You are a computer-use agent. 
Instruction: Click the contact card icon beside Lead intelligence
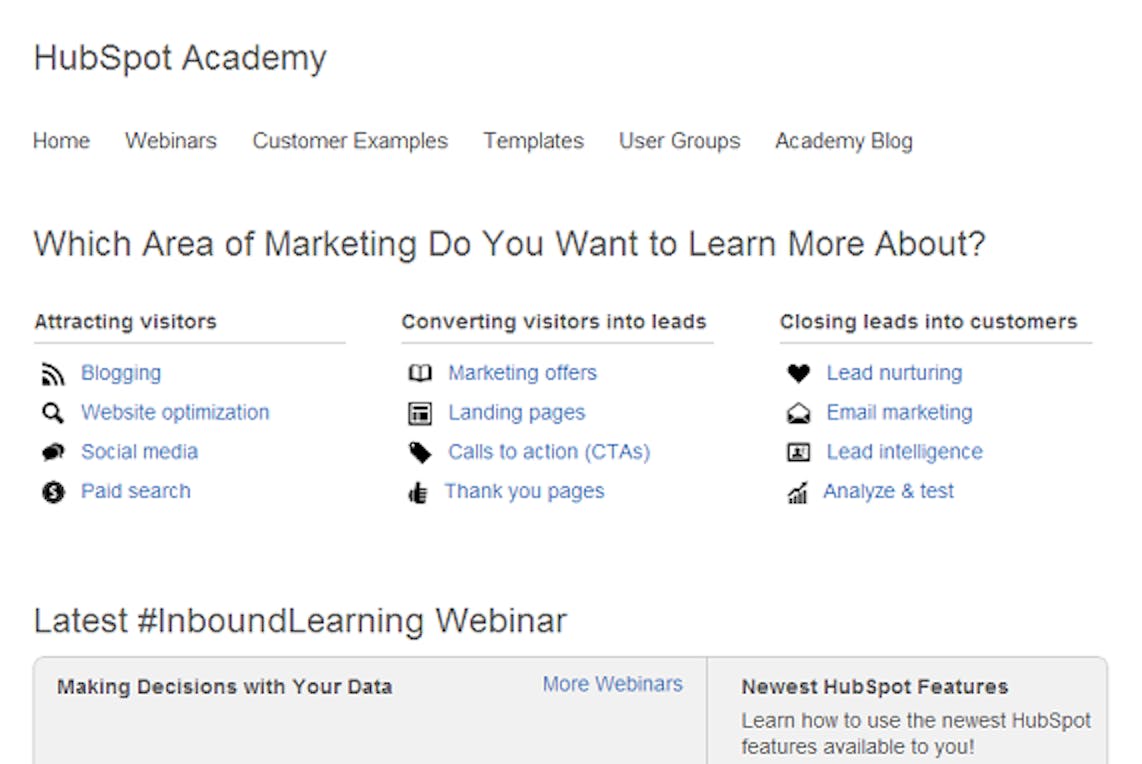[x=799, y=453]
